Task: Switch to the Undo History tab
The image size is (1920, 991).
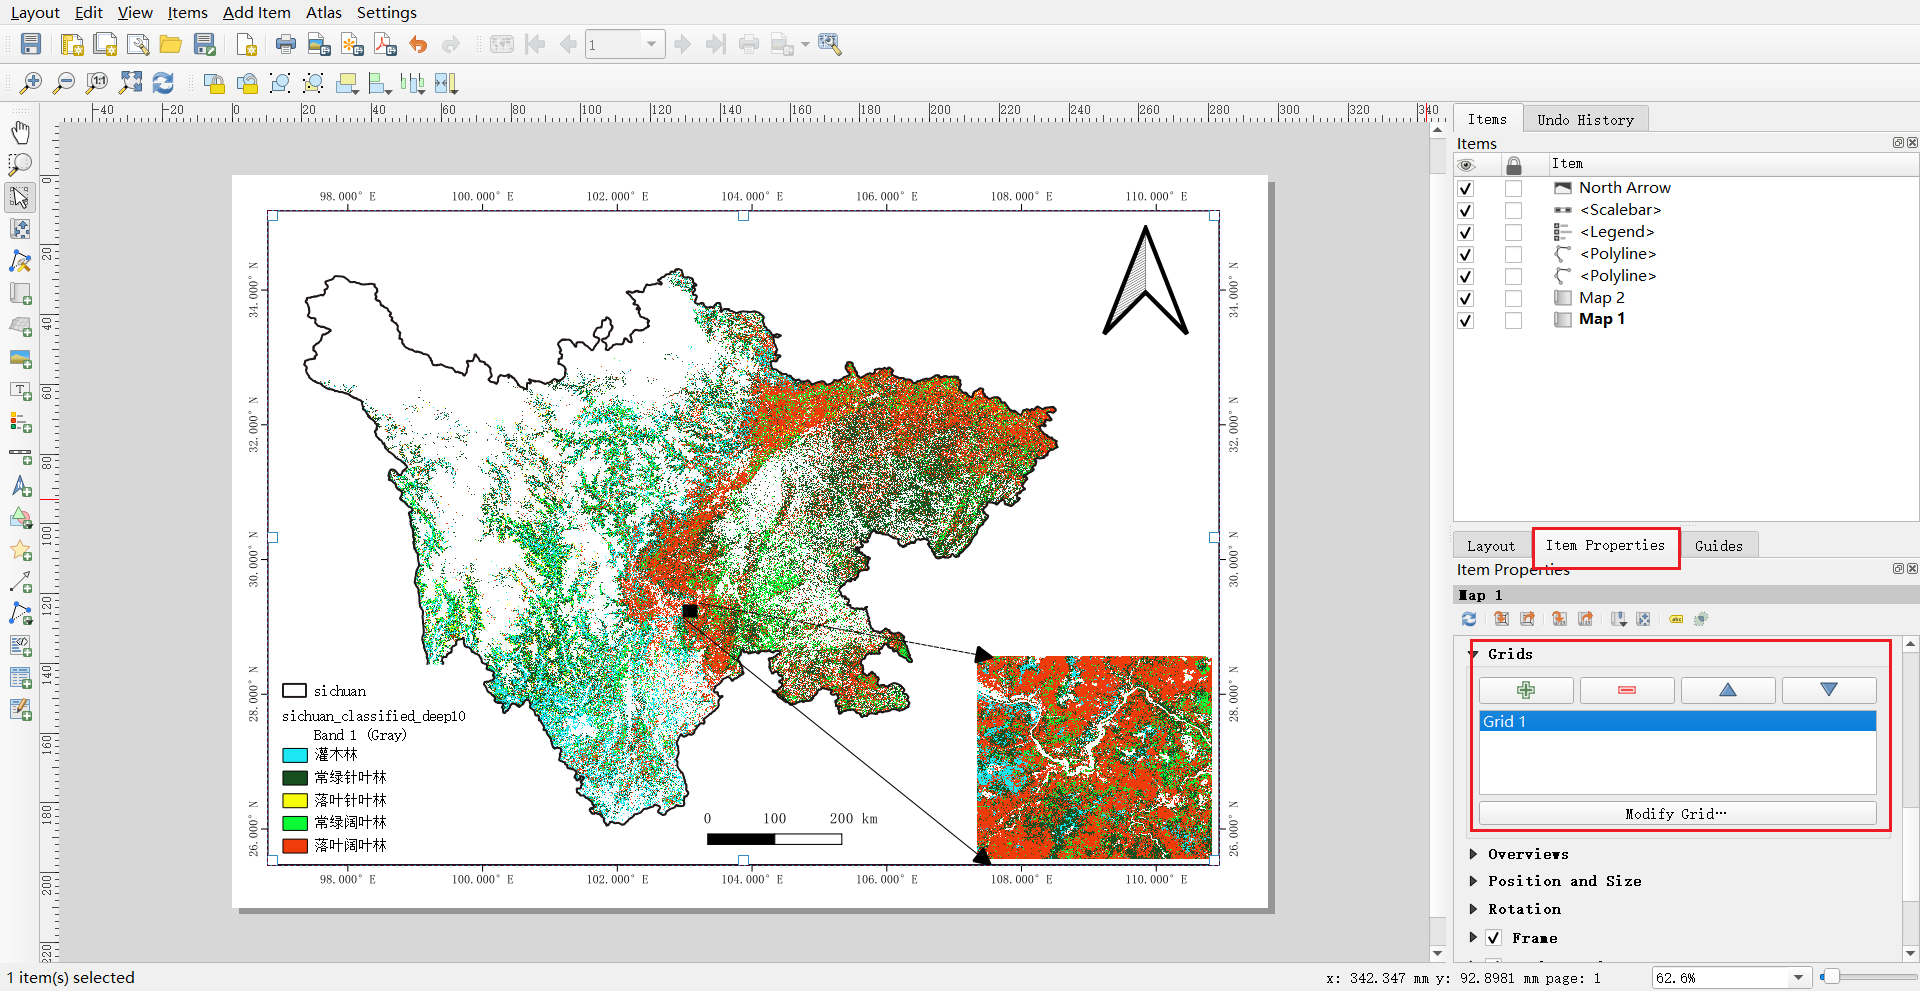Action: click(1585, 119)
